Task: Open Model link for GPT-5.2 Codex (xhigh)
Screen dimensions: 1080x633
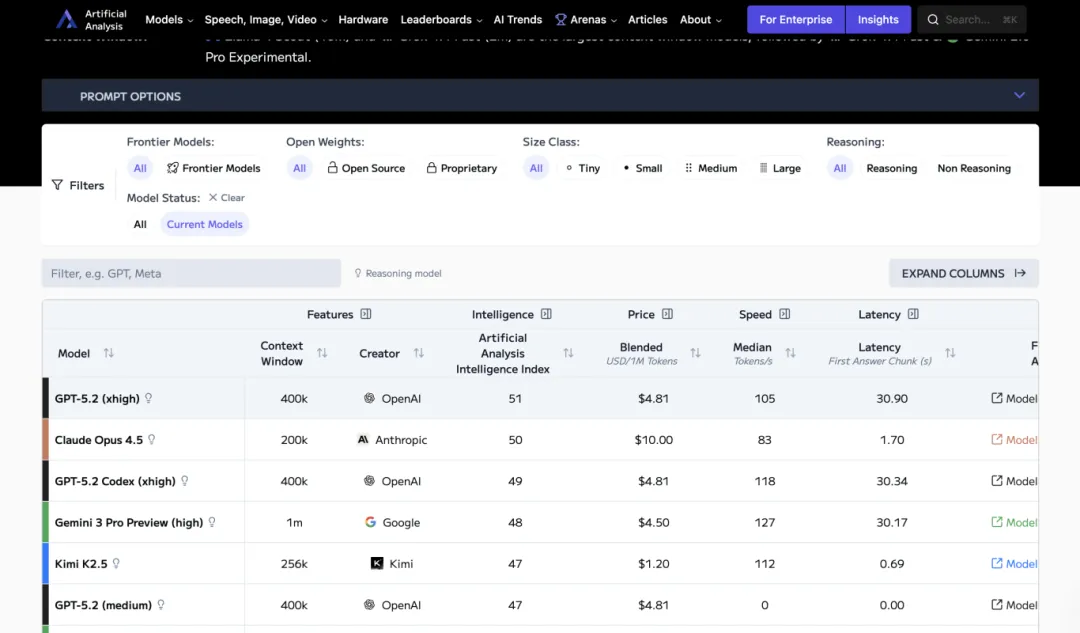Action: [x=1014, y=481]
